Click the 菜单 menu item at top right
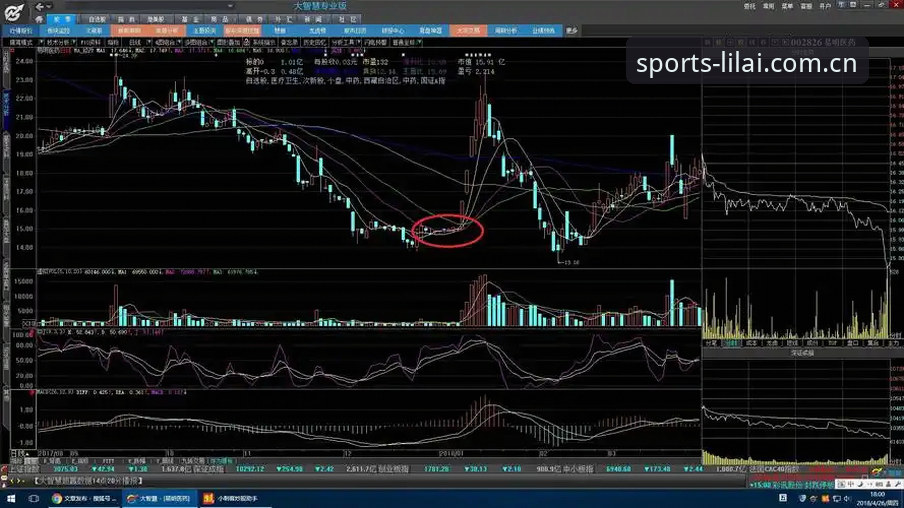The width and height of the screenshot is (904, 508). (788, 6)
